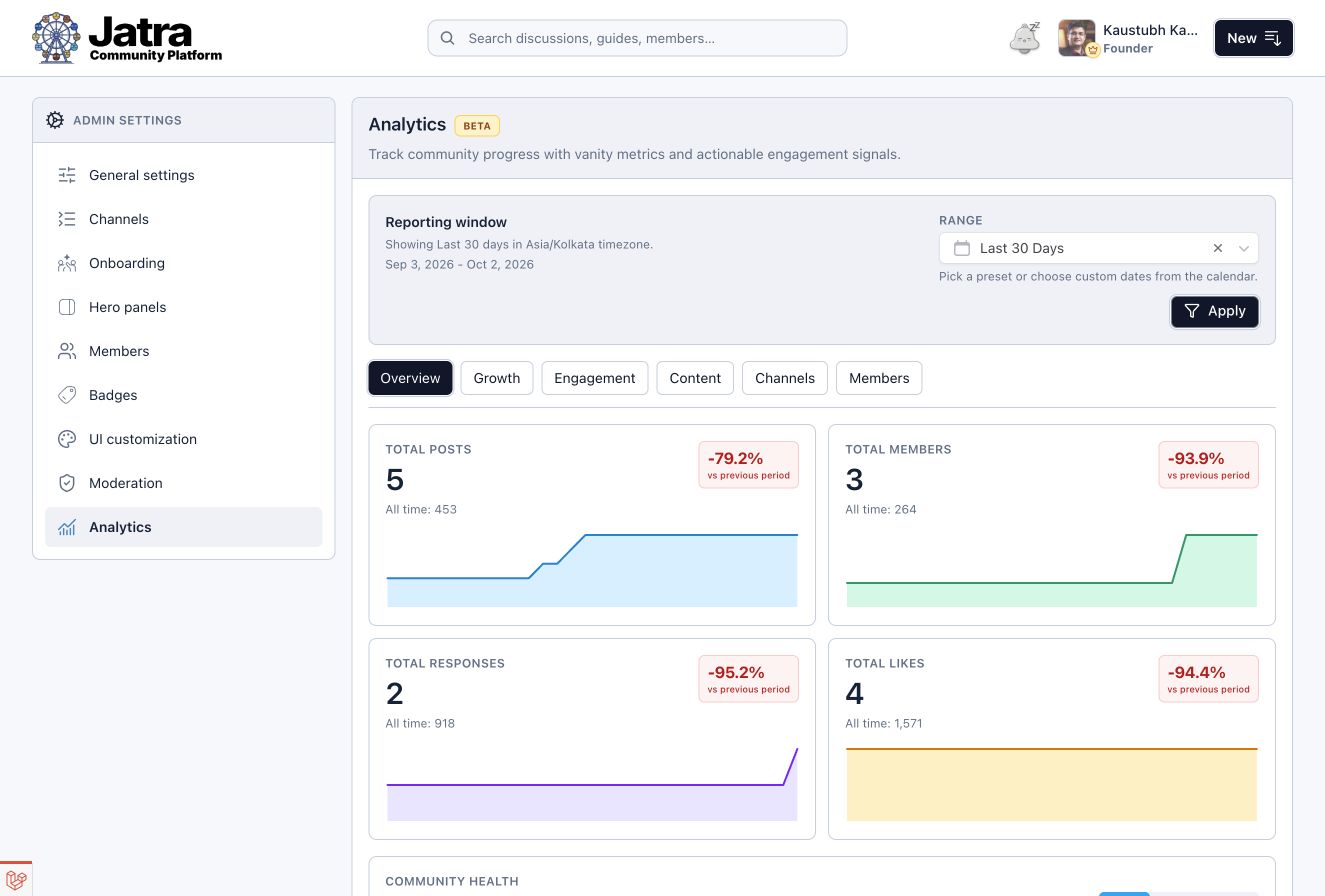Click the BETA badge next to Analytics
This screenshot has height=896, width=1325.
pos(477,126)
